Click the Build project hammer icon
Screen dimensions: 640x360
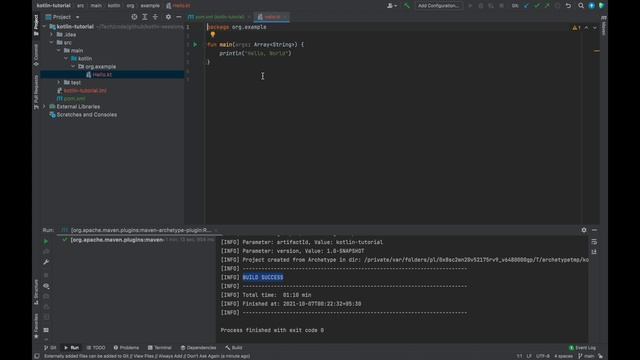407,6
